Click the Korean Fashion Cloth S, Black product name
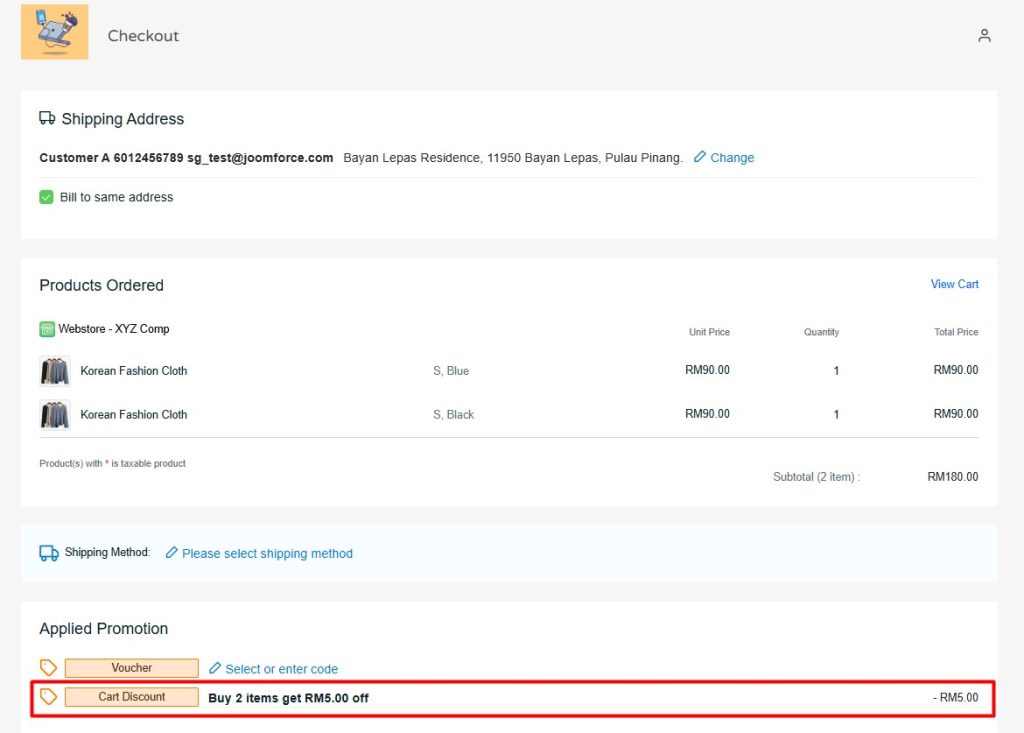This screenshot has height=733, width=1024. coord(134,414)
